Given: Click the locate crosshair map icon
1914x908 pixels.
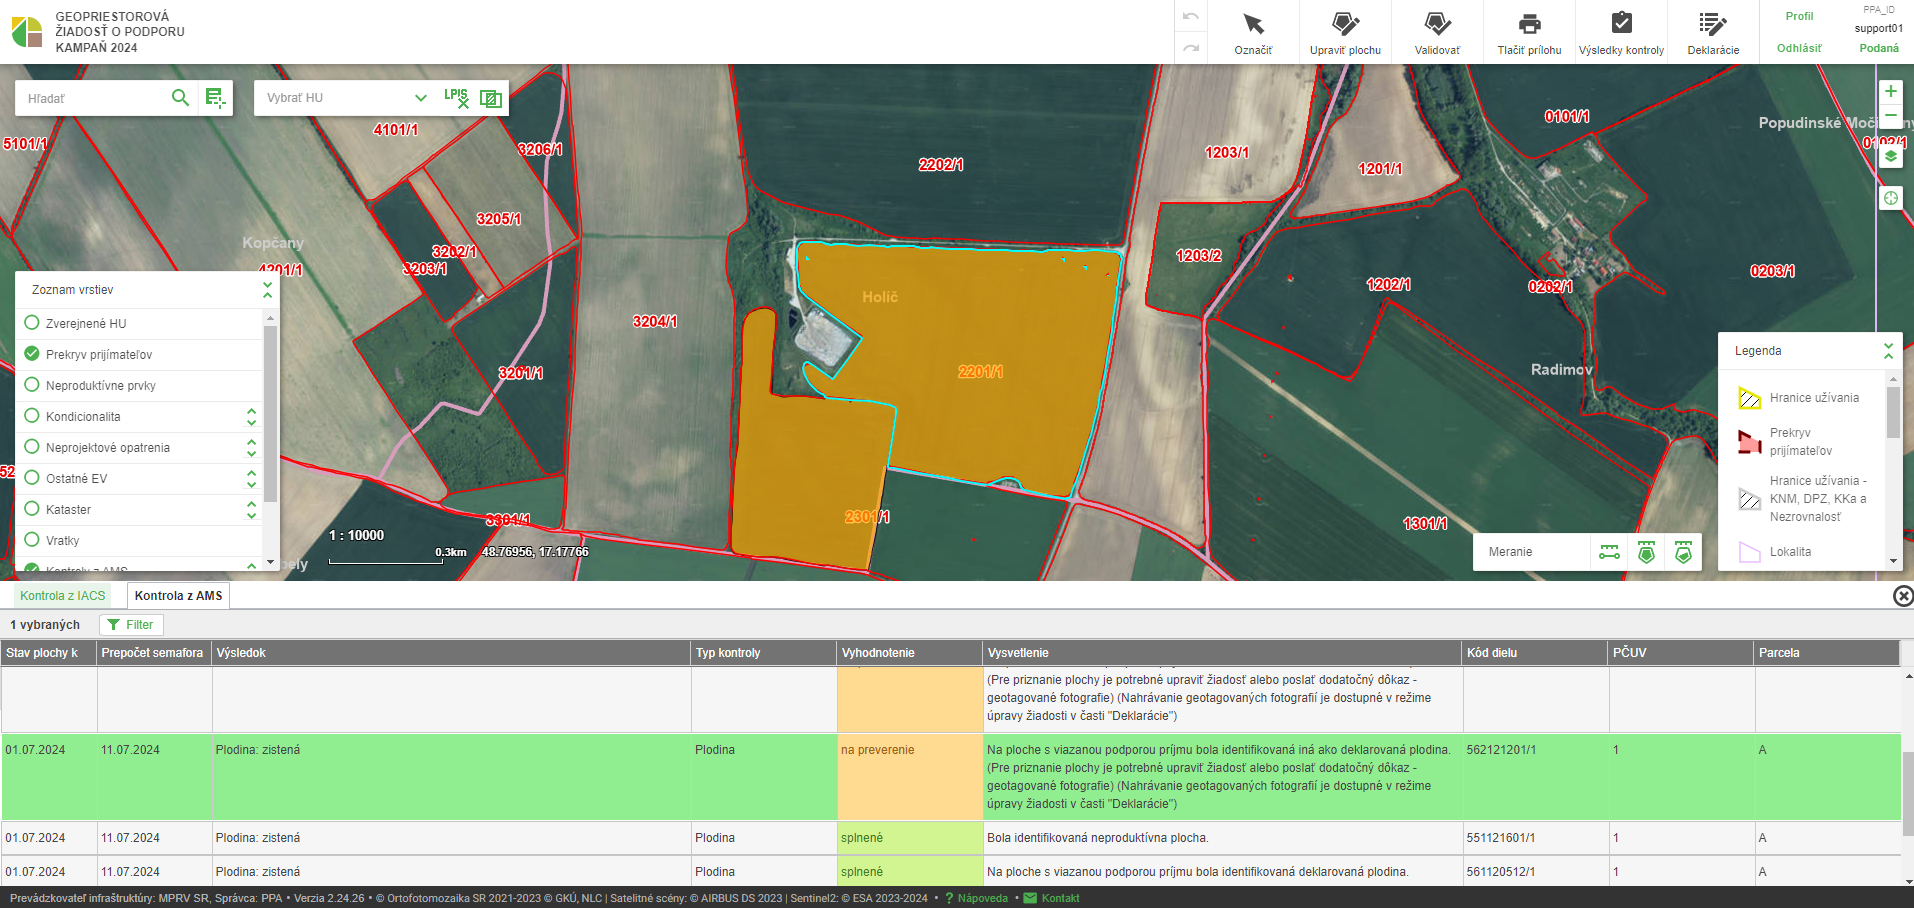Looking at the screenshot, I should 1890,198.
